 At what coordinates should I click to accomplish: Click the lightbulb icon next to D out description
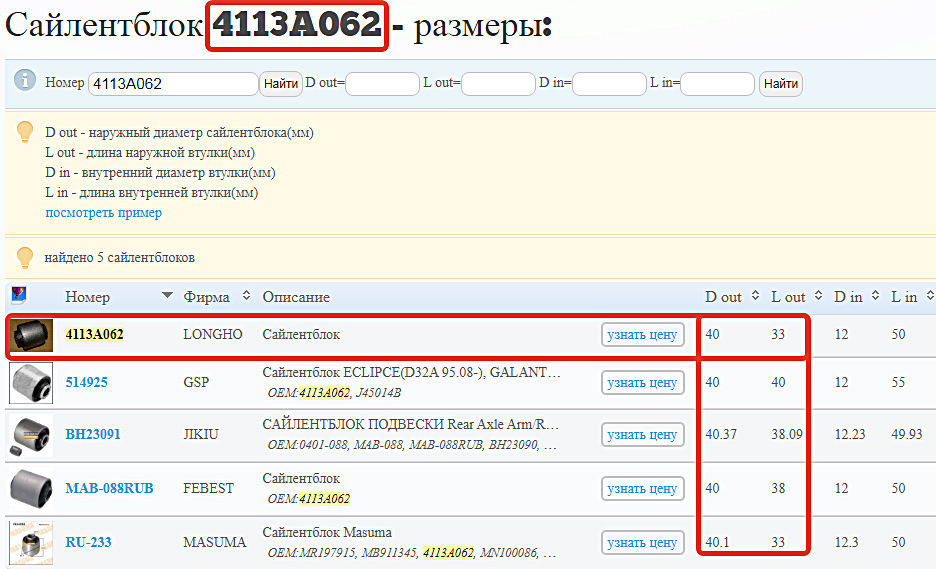click(x=25, y=131)
